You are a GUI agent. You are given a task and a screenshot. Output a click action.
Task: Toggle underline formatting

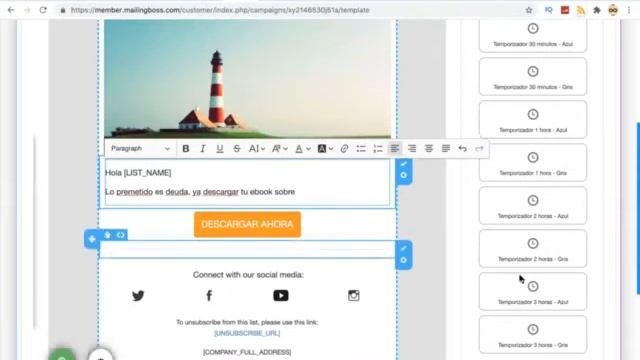click(x=220, y=149)
